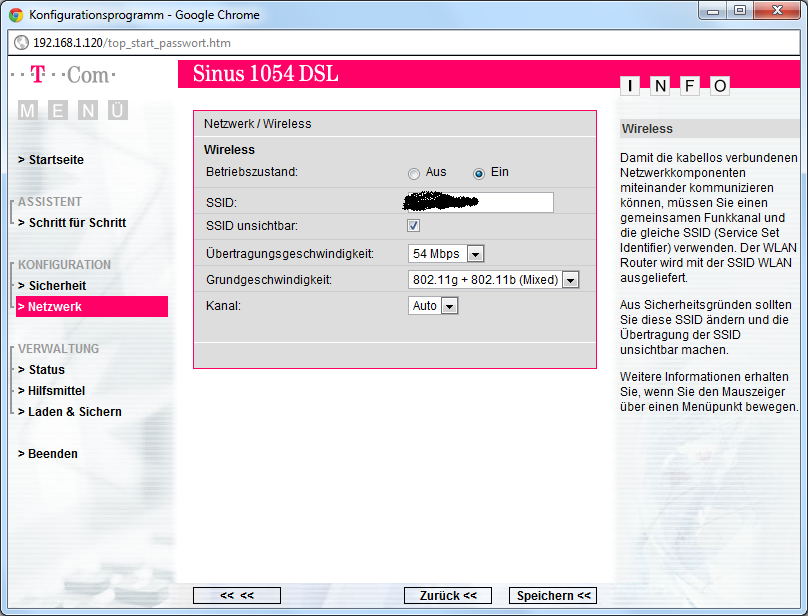Select the Ein radio button
808x616 pixels.
[479, 174]
